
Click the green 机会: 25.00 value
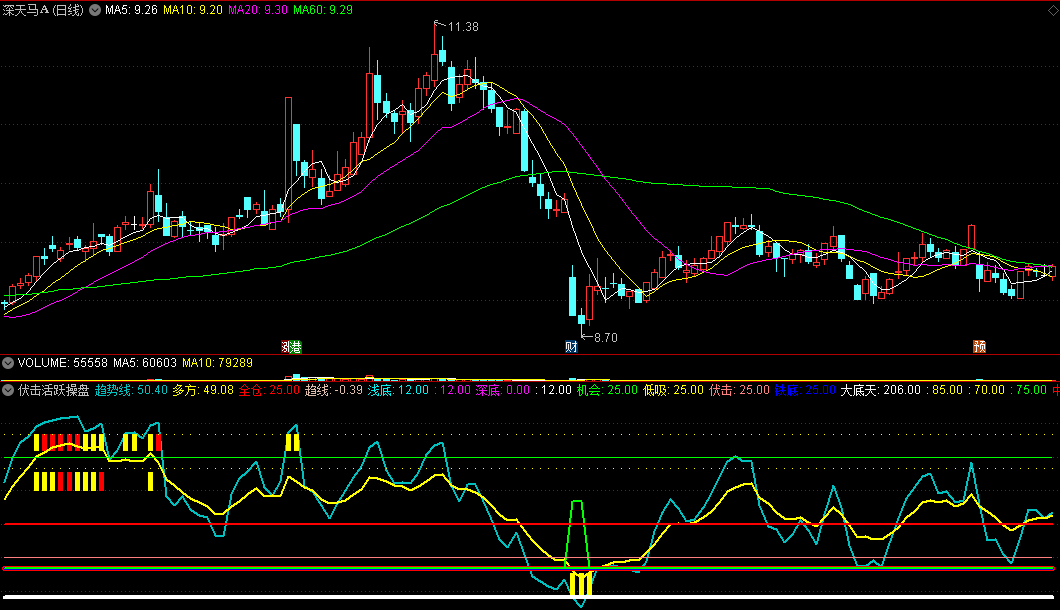[607, 390]
